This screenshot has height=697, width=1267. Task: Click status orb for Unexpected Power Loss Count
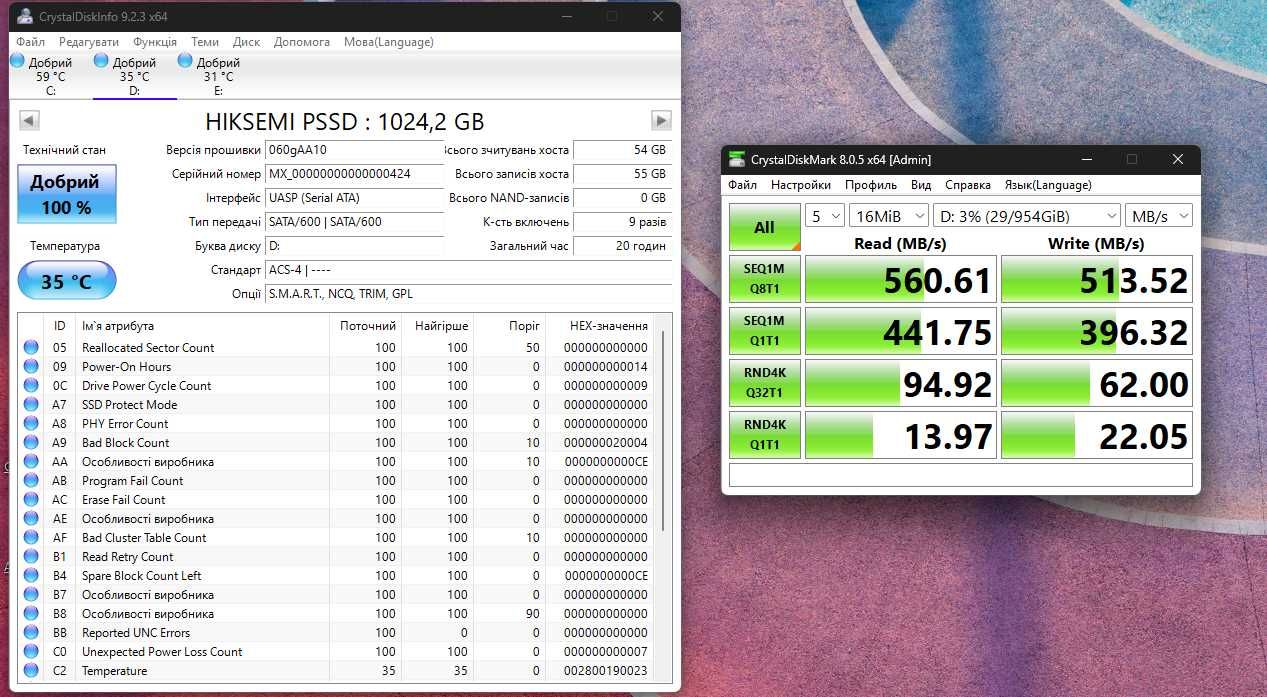pos(31,652)
